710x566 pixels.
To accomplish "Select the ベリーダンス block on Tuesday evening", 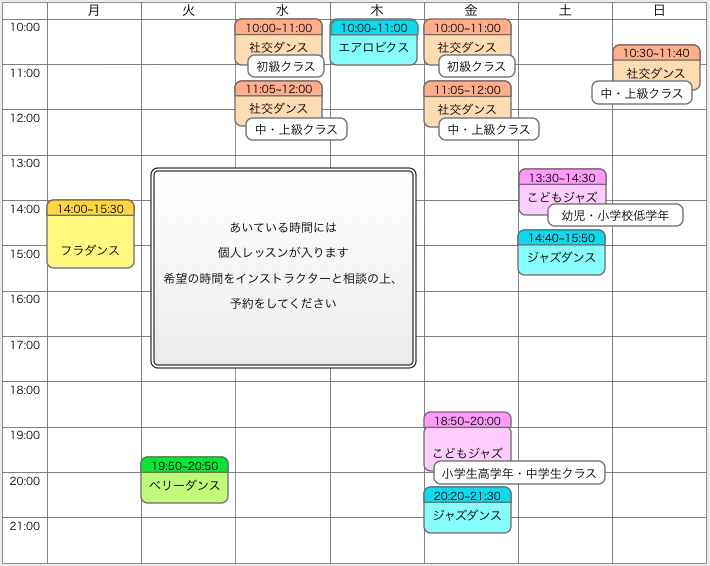I will [184, 485].
